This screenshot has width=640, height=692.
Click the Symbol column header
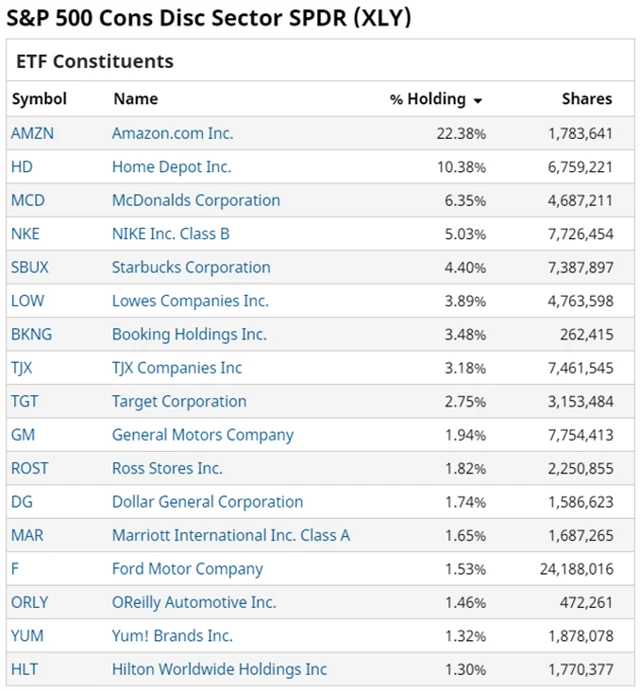pos(39,99)
